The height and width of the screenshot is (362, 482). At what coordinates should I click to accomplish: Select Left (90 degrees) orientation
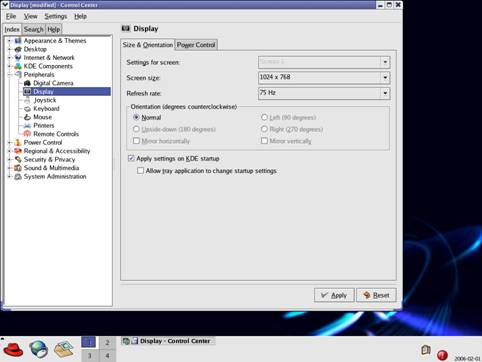point(264,117)
